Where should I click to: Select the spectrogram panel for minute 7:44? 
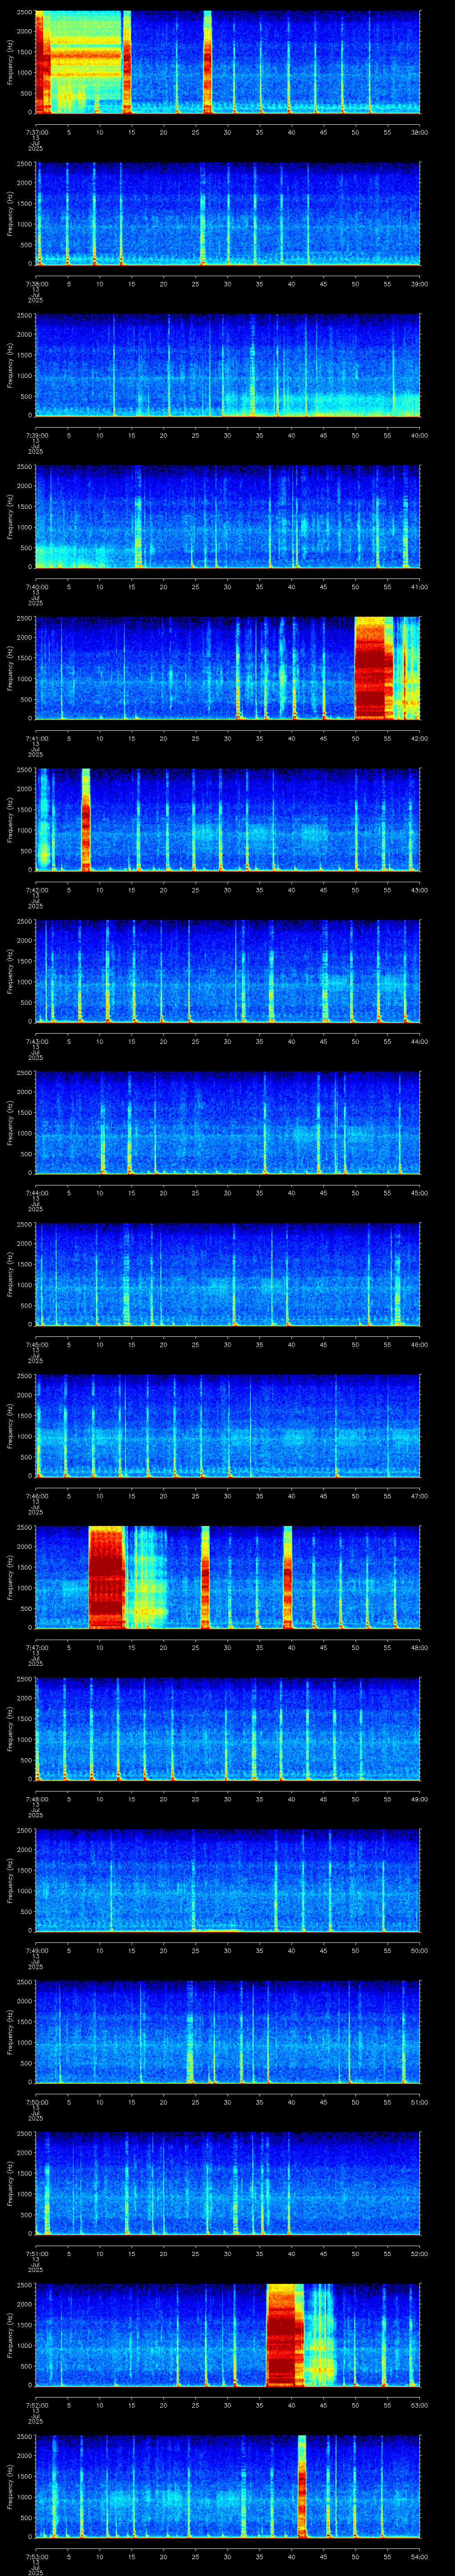227,1123
